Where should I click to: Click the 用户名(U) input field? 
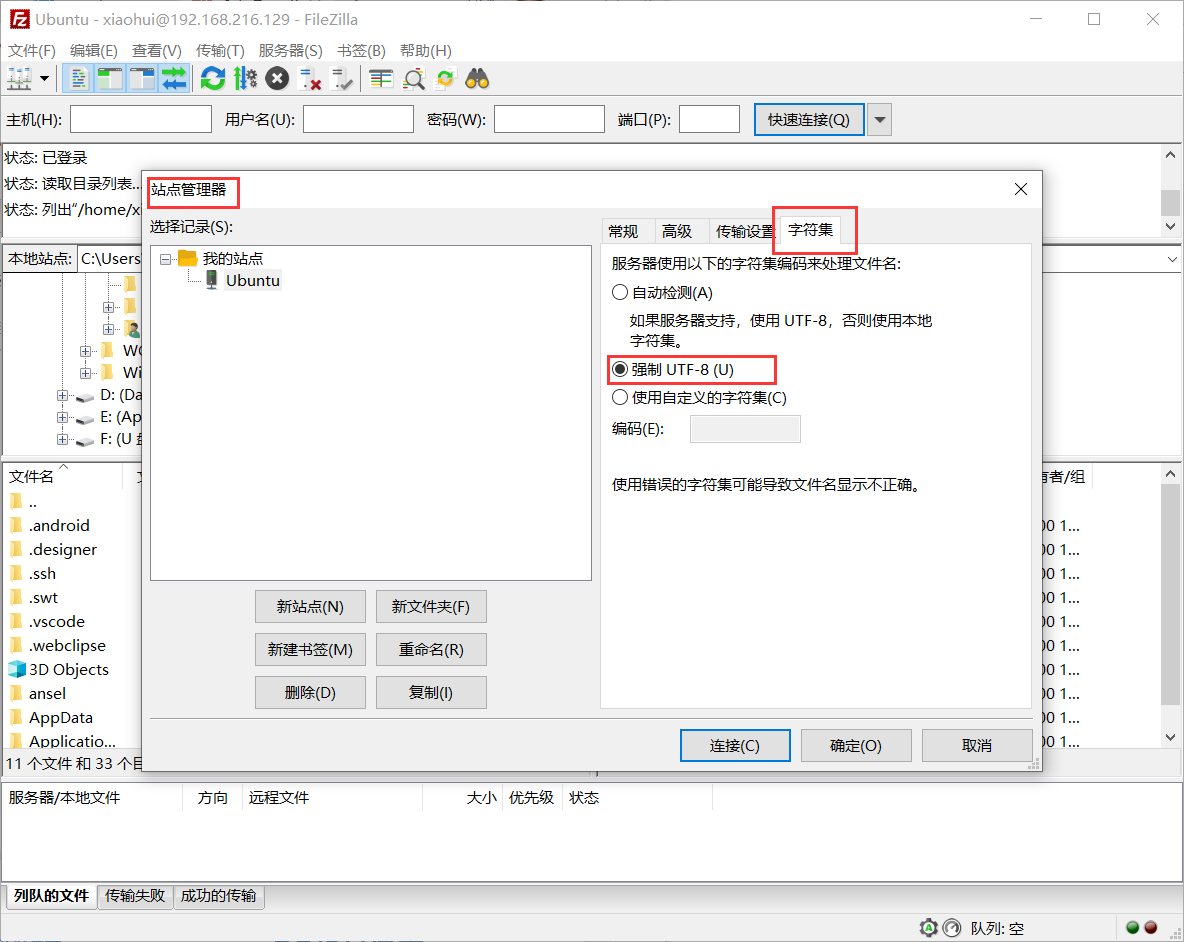point(359,119)
